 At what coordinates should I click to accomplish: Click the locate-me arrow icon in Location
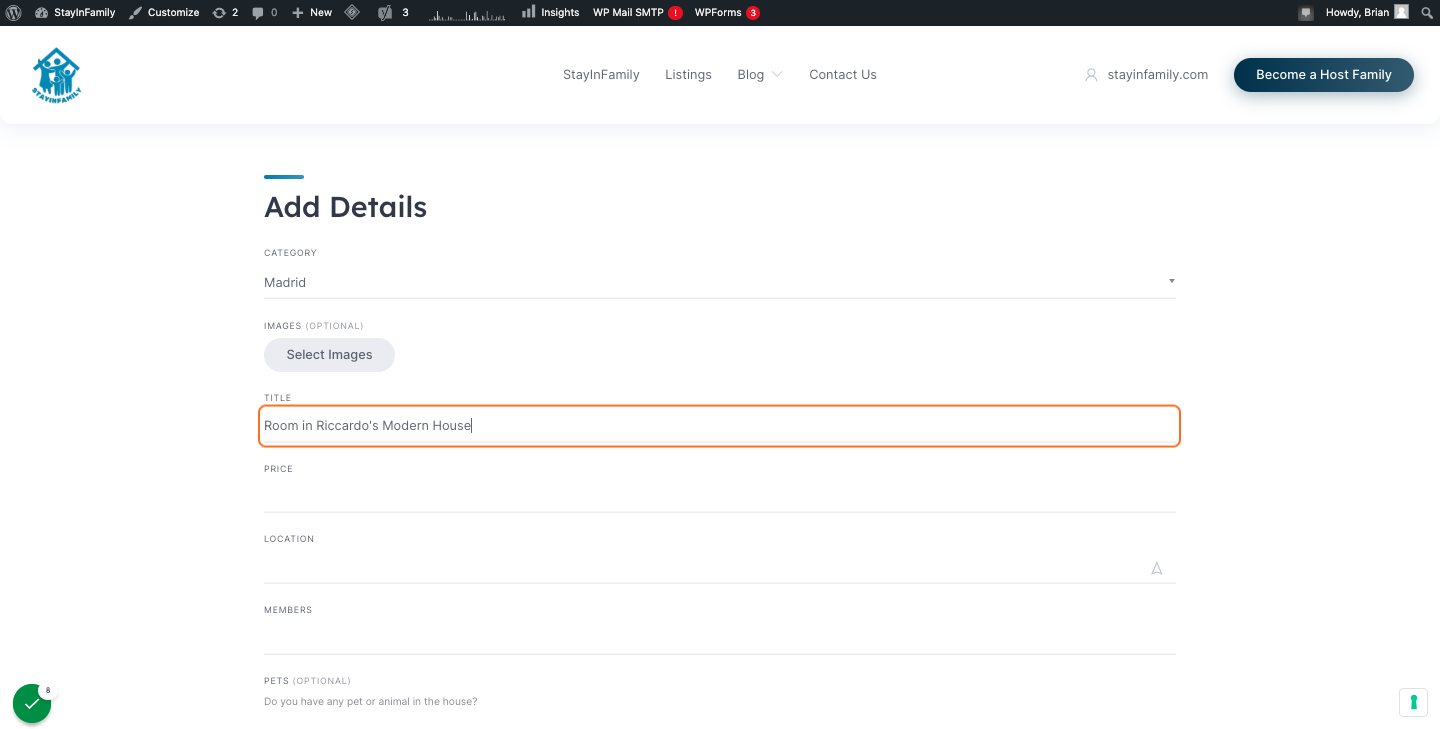pyautogui.click(x=1157, y=569)
